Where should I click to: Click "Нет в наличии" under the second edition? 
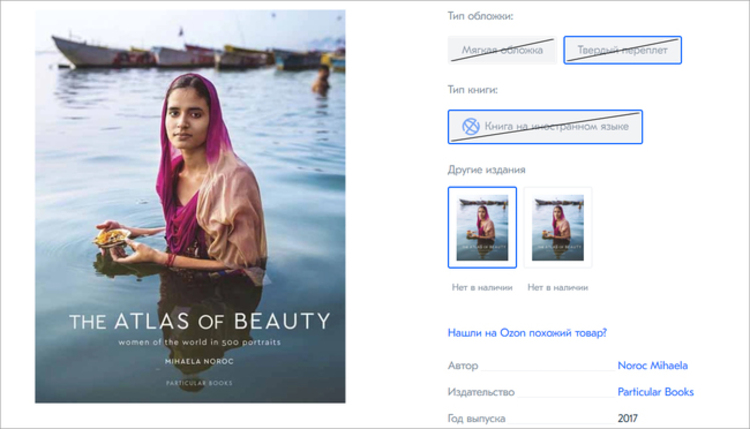coord(558,288)
